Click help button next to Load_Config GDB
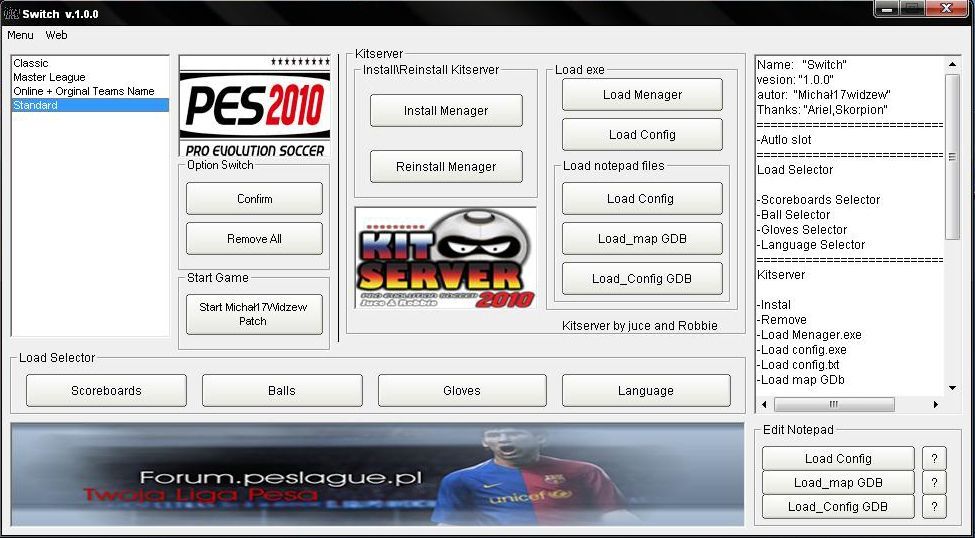The height and width of the screenshot is (538, 975). click(x=932, y=507)
